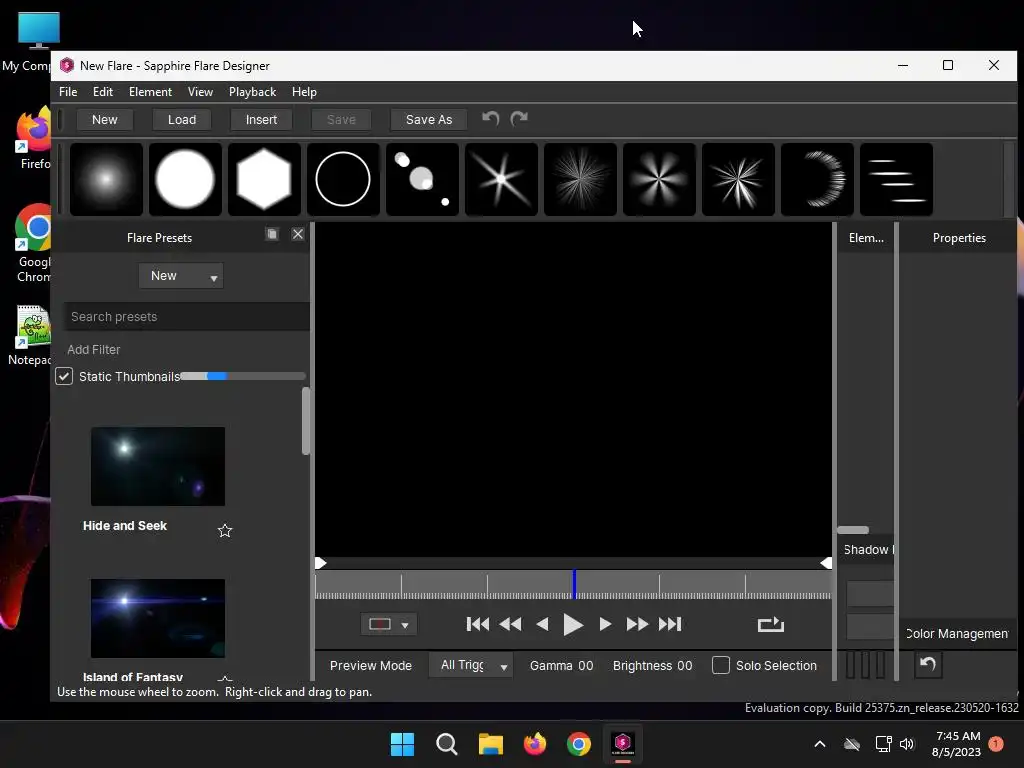Click the redo arrow in toolbar

click(519, 118)
